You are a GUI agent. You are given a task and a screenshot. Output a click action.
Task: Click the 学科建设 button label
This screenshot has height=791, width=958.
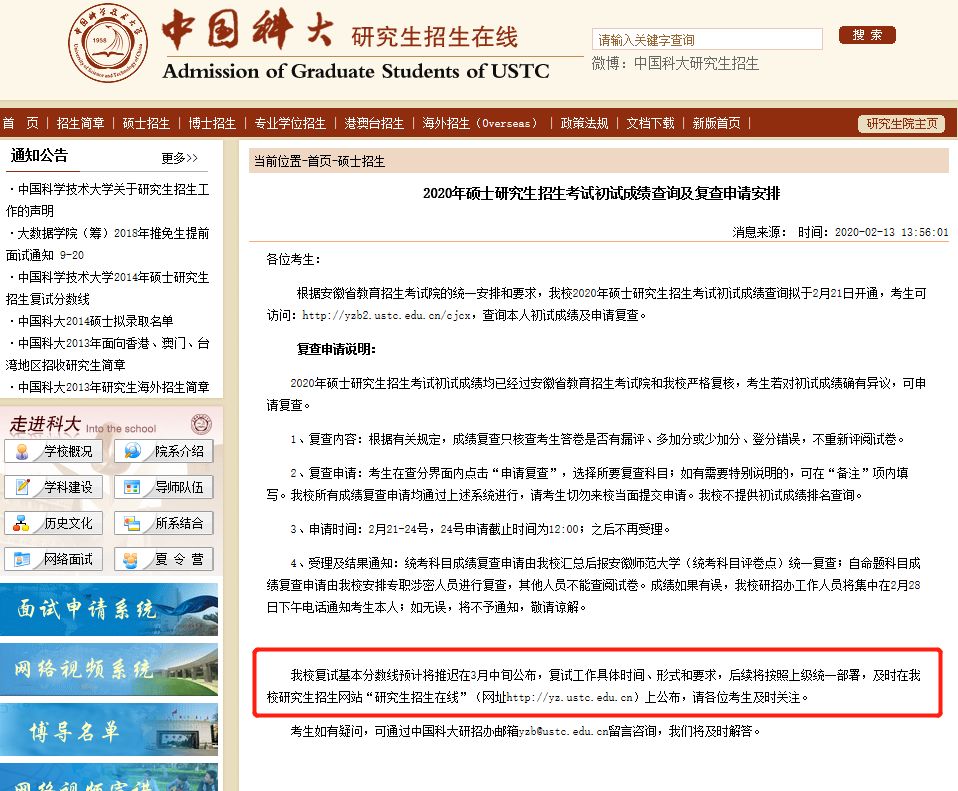pos(68,487)
